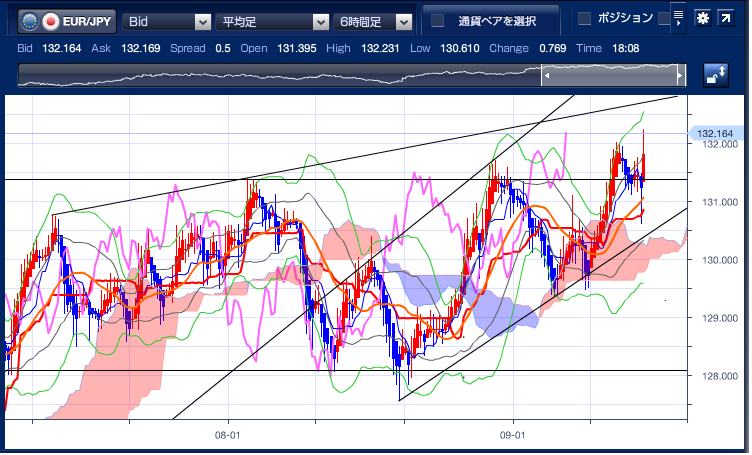Click the Change value 0.769

[x=552, y=48]
